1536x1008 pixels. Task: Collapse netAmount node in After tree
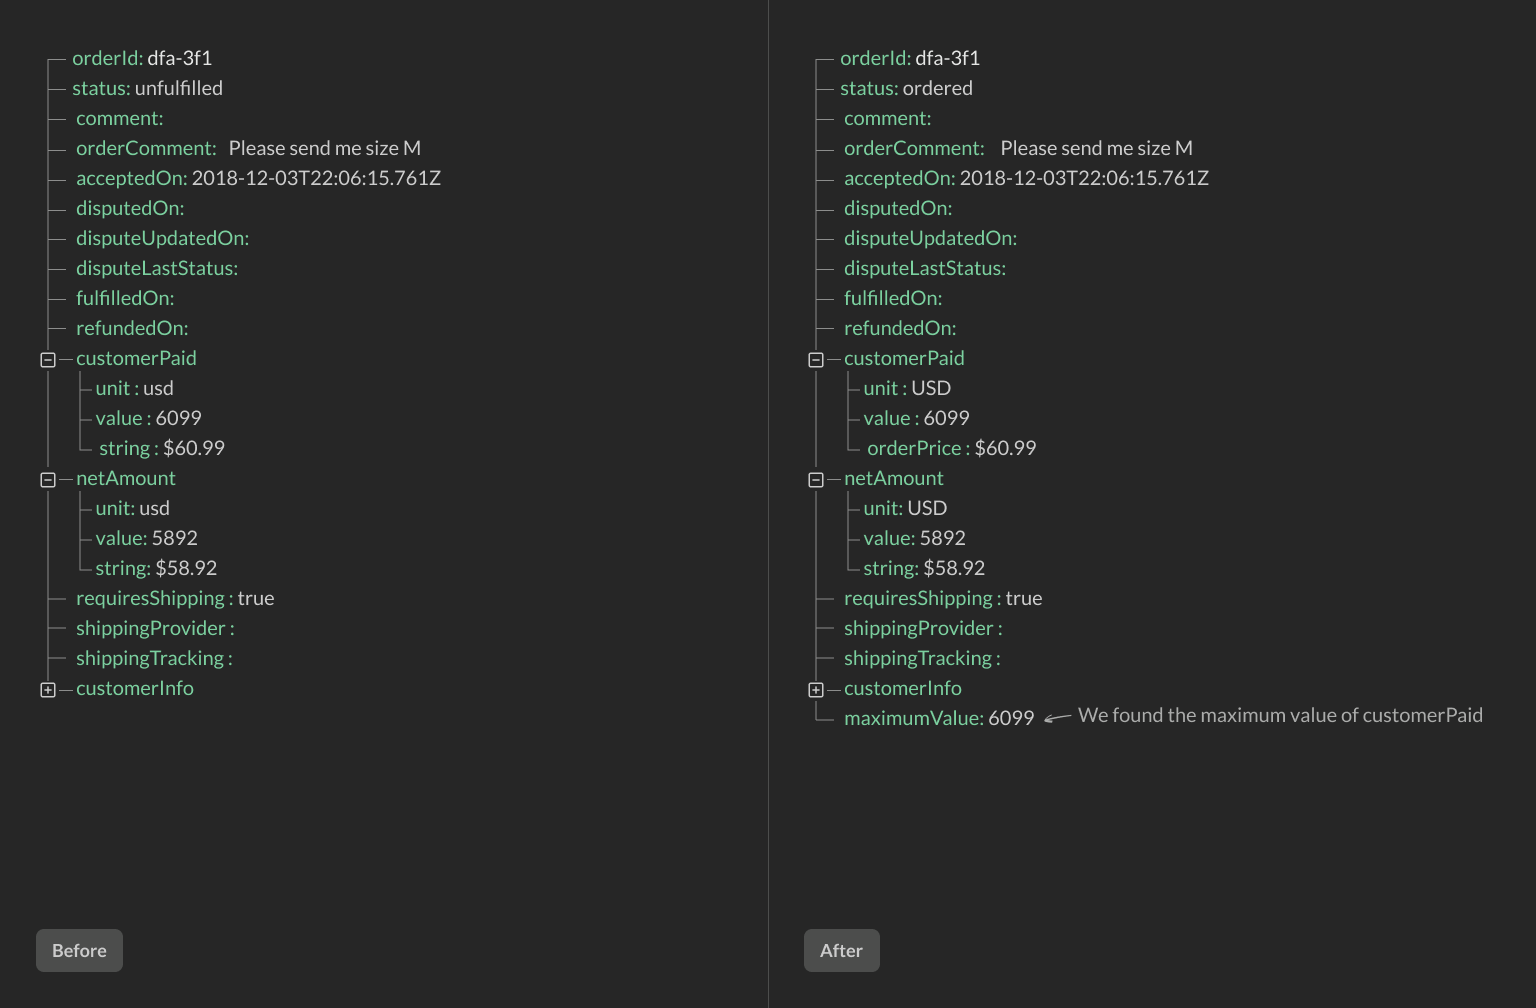tap(816, 480)
